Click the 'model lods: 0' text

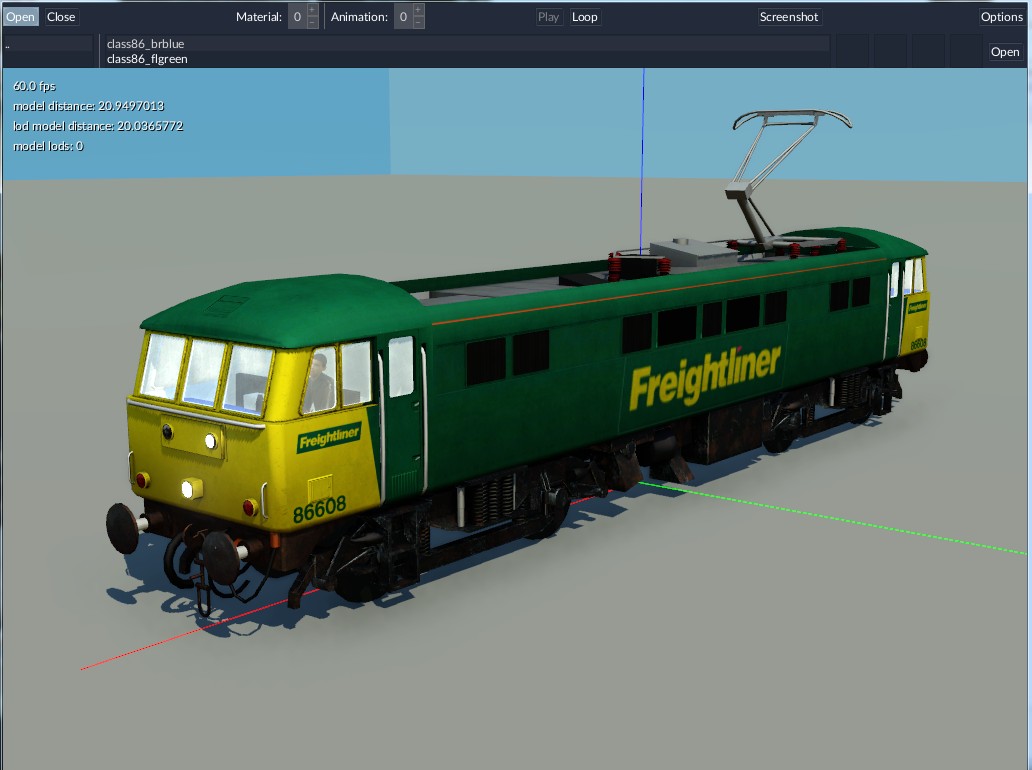[48, 146]
